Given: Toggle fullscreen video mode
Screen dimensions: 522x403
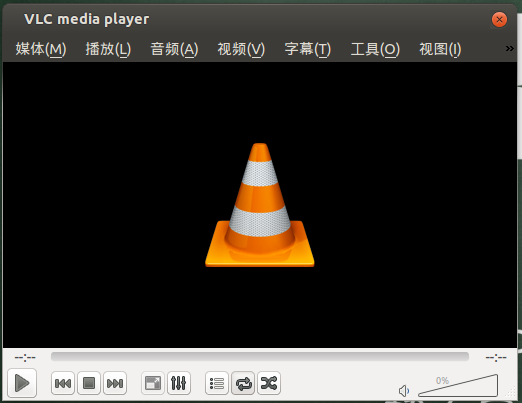Looking at the screenshot, I should 153,383.
